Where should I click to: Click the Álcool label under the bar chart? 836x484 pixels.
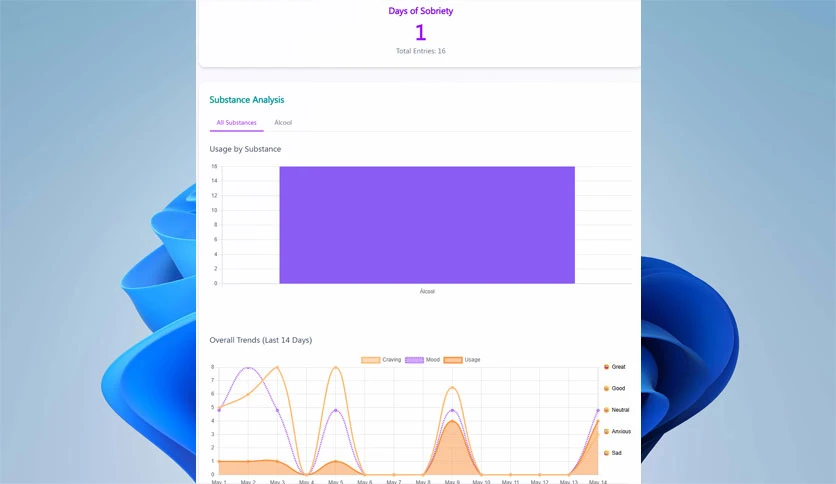pos(427,292)
